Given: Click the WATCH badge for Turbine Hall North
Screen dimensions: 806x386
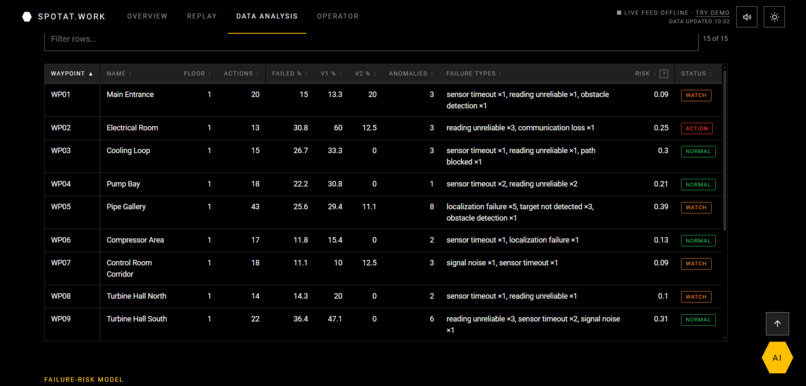Looking at the screenshot, I should pyautogui.click(x=697, y=297).
